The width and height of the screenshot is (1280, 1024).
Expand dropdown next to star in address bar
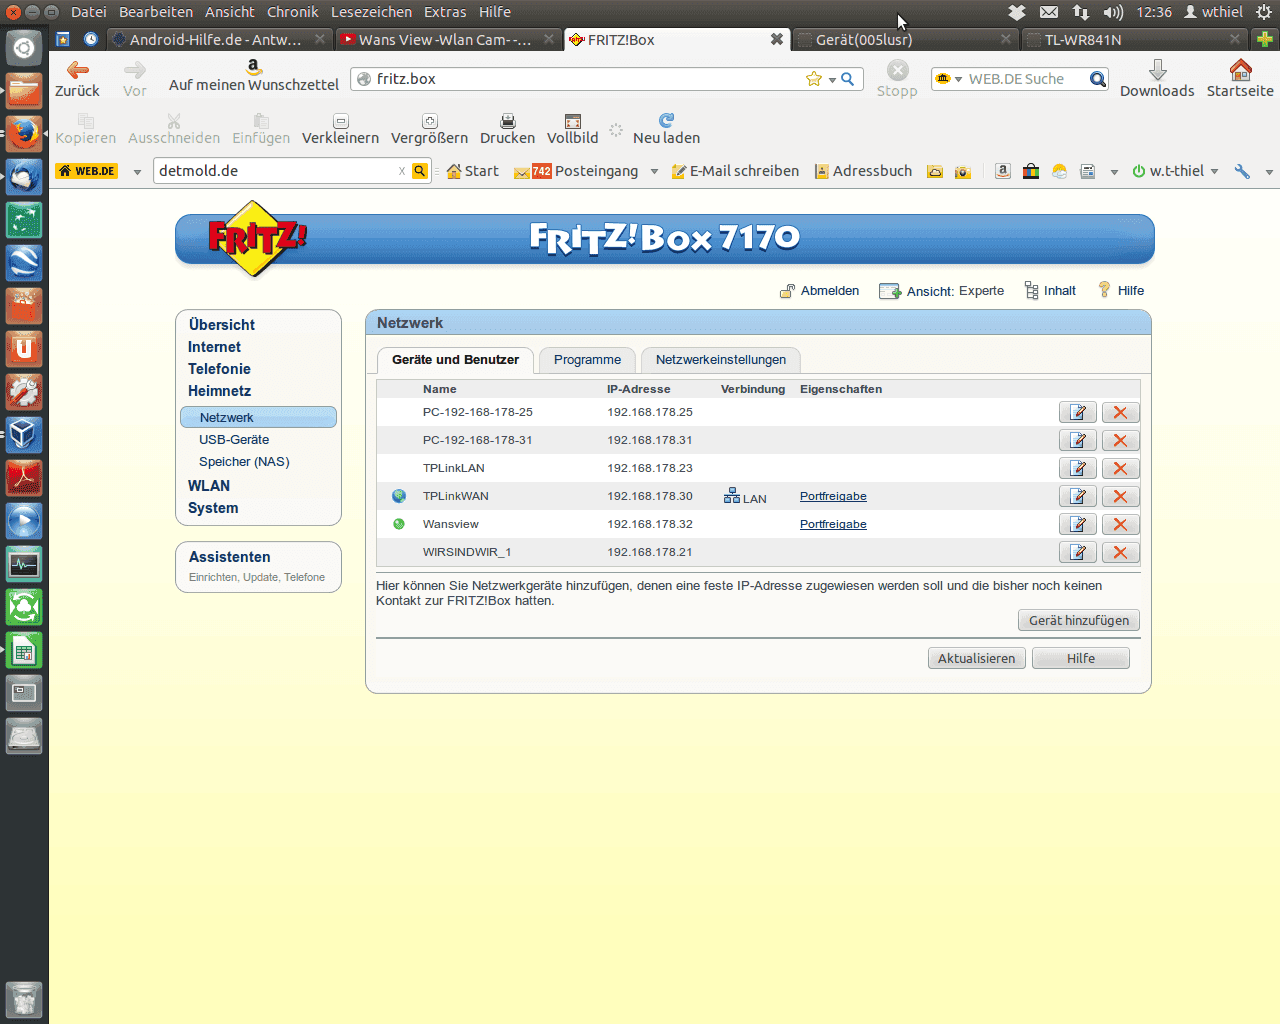832,80
